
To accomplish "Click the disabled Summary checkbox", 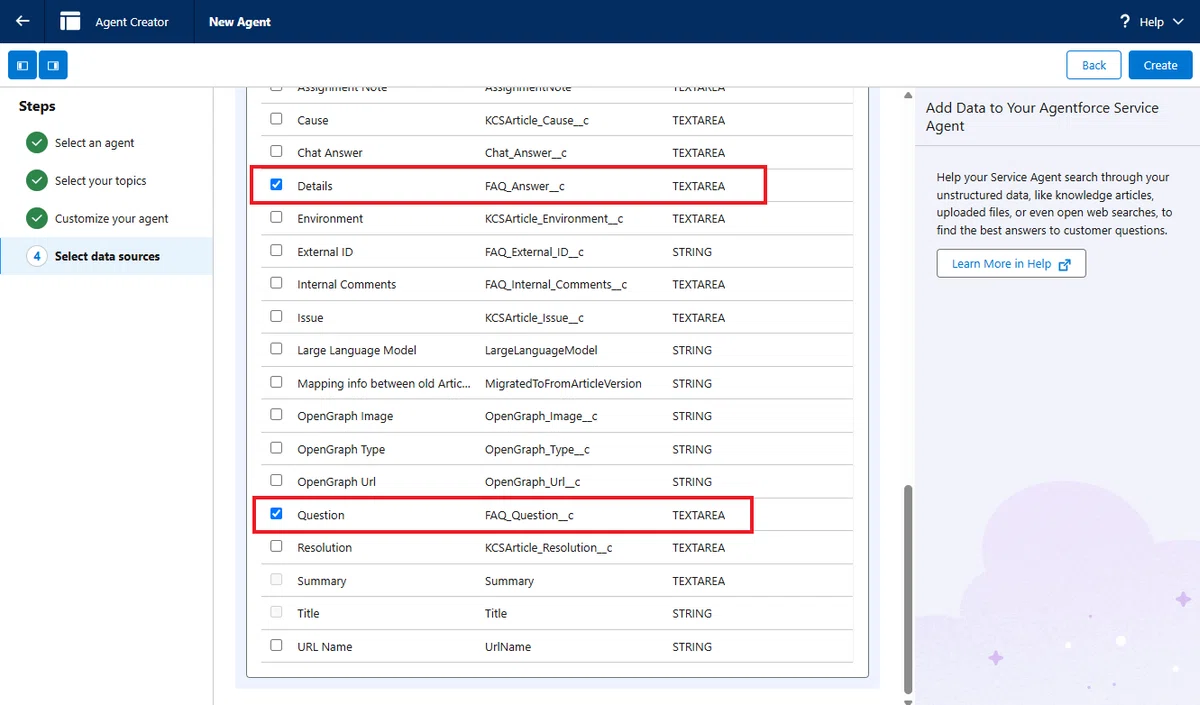I will pyautogui.click(x=277, y=580).
